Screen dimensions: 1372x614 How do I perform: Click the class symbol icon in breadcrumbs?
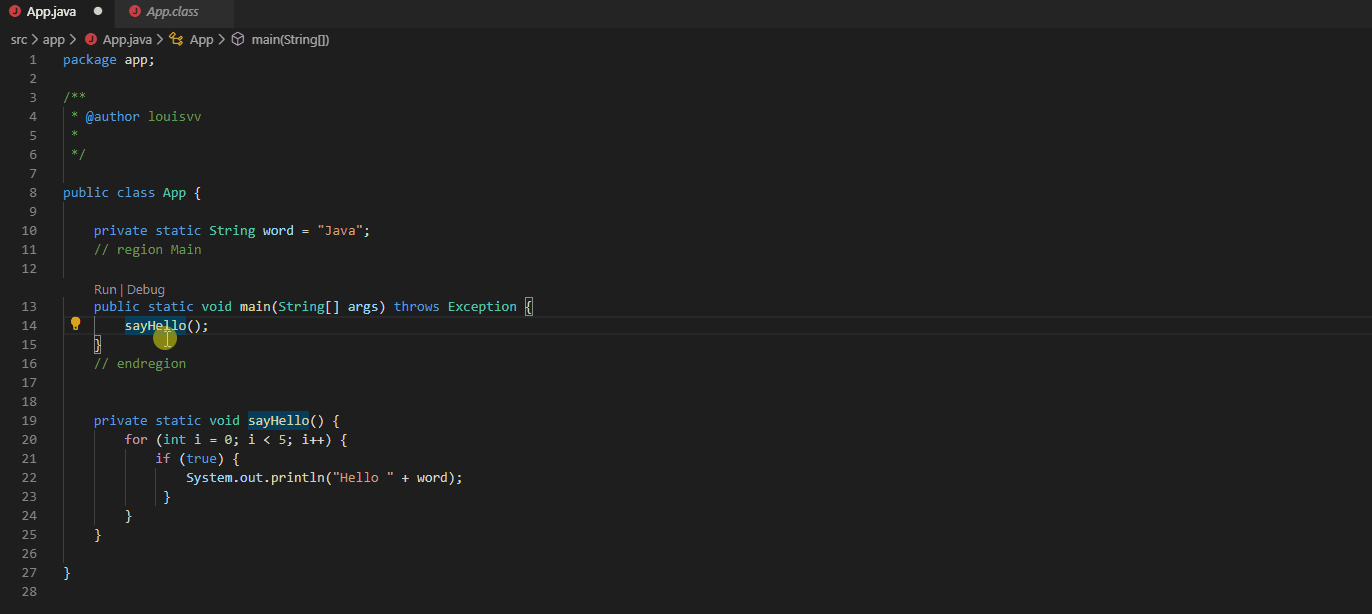tap(176, 40)
